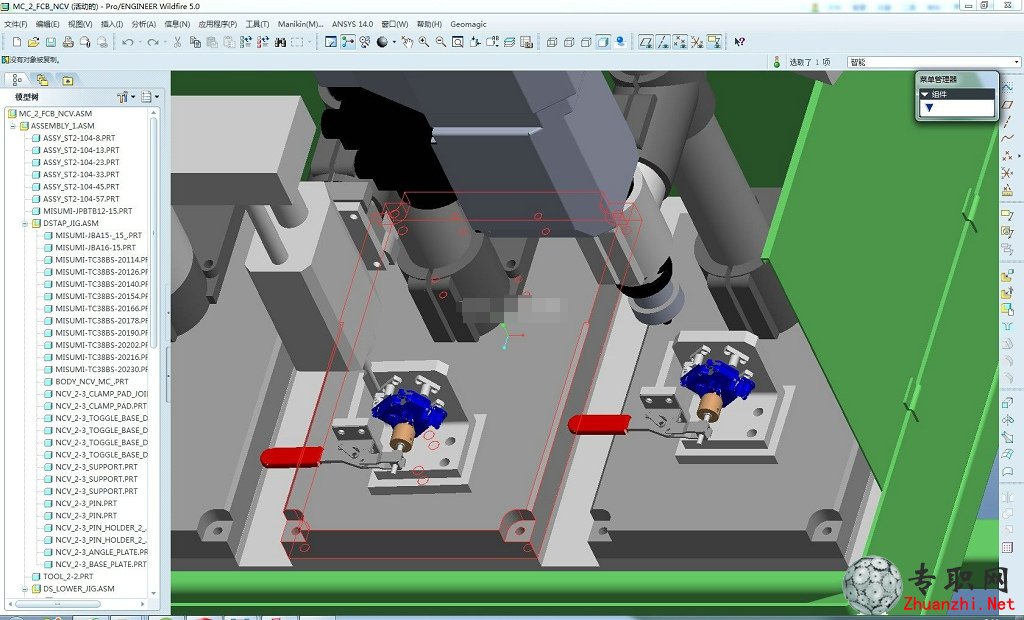Click the Open folder icon
This screenshot has width=1024, height=620.
[33, 42]
